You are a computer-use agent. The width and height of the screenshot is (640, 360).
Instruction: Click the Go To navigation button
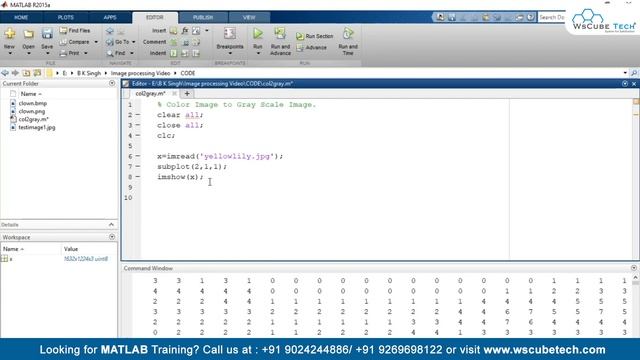coord(118,42)
